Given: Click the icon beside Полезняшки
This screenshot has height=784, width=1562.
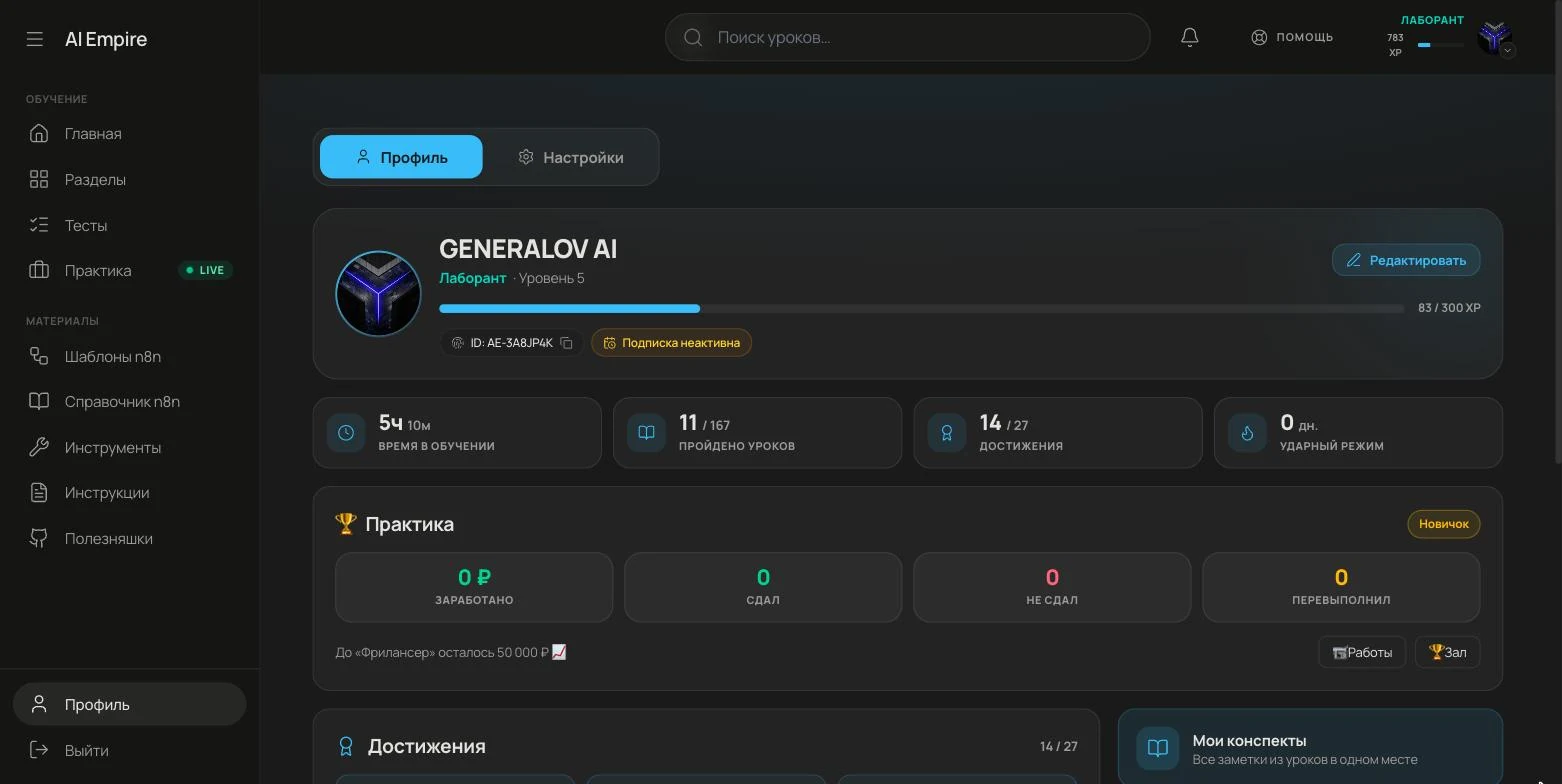Looking at the screenshot, I should click(x=39, y=538).
